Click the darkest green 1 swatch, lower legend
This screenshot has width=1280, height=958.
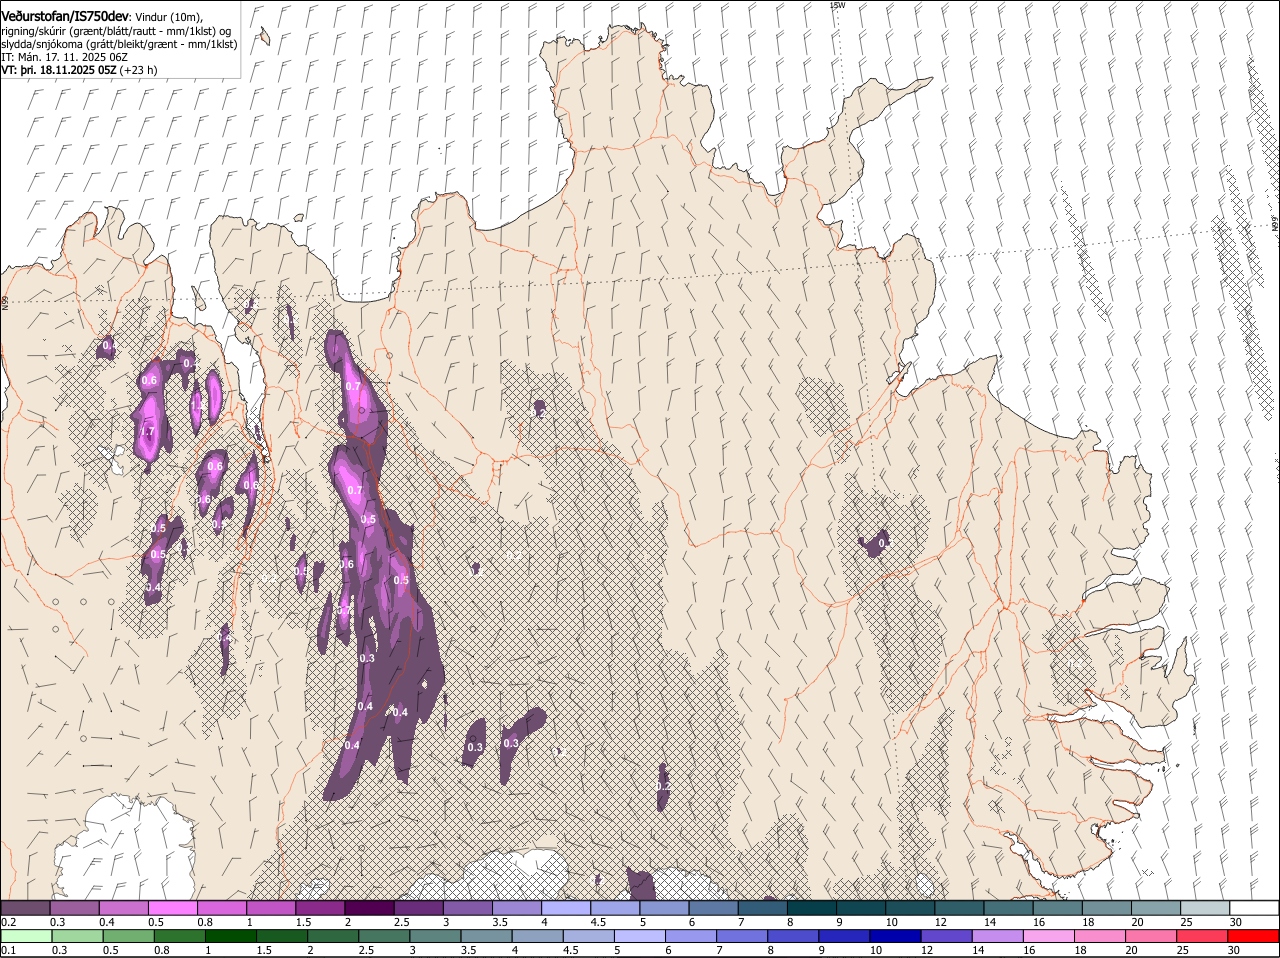[231, 936]
